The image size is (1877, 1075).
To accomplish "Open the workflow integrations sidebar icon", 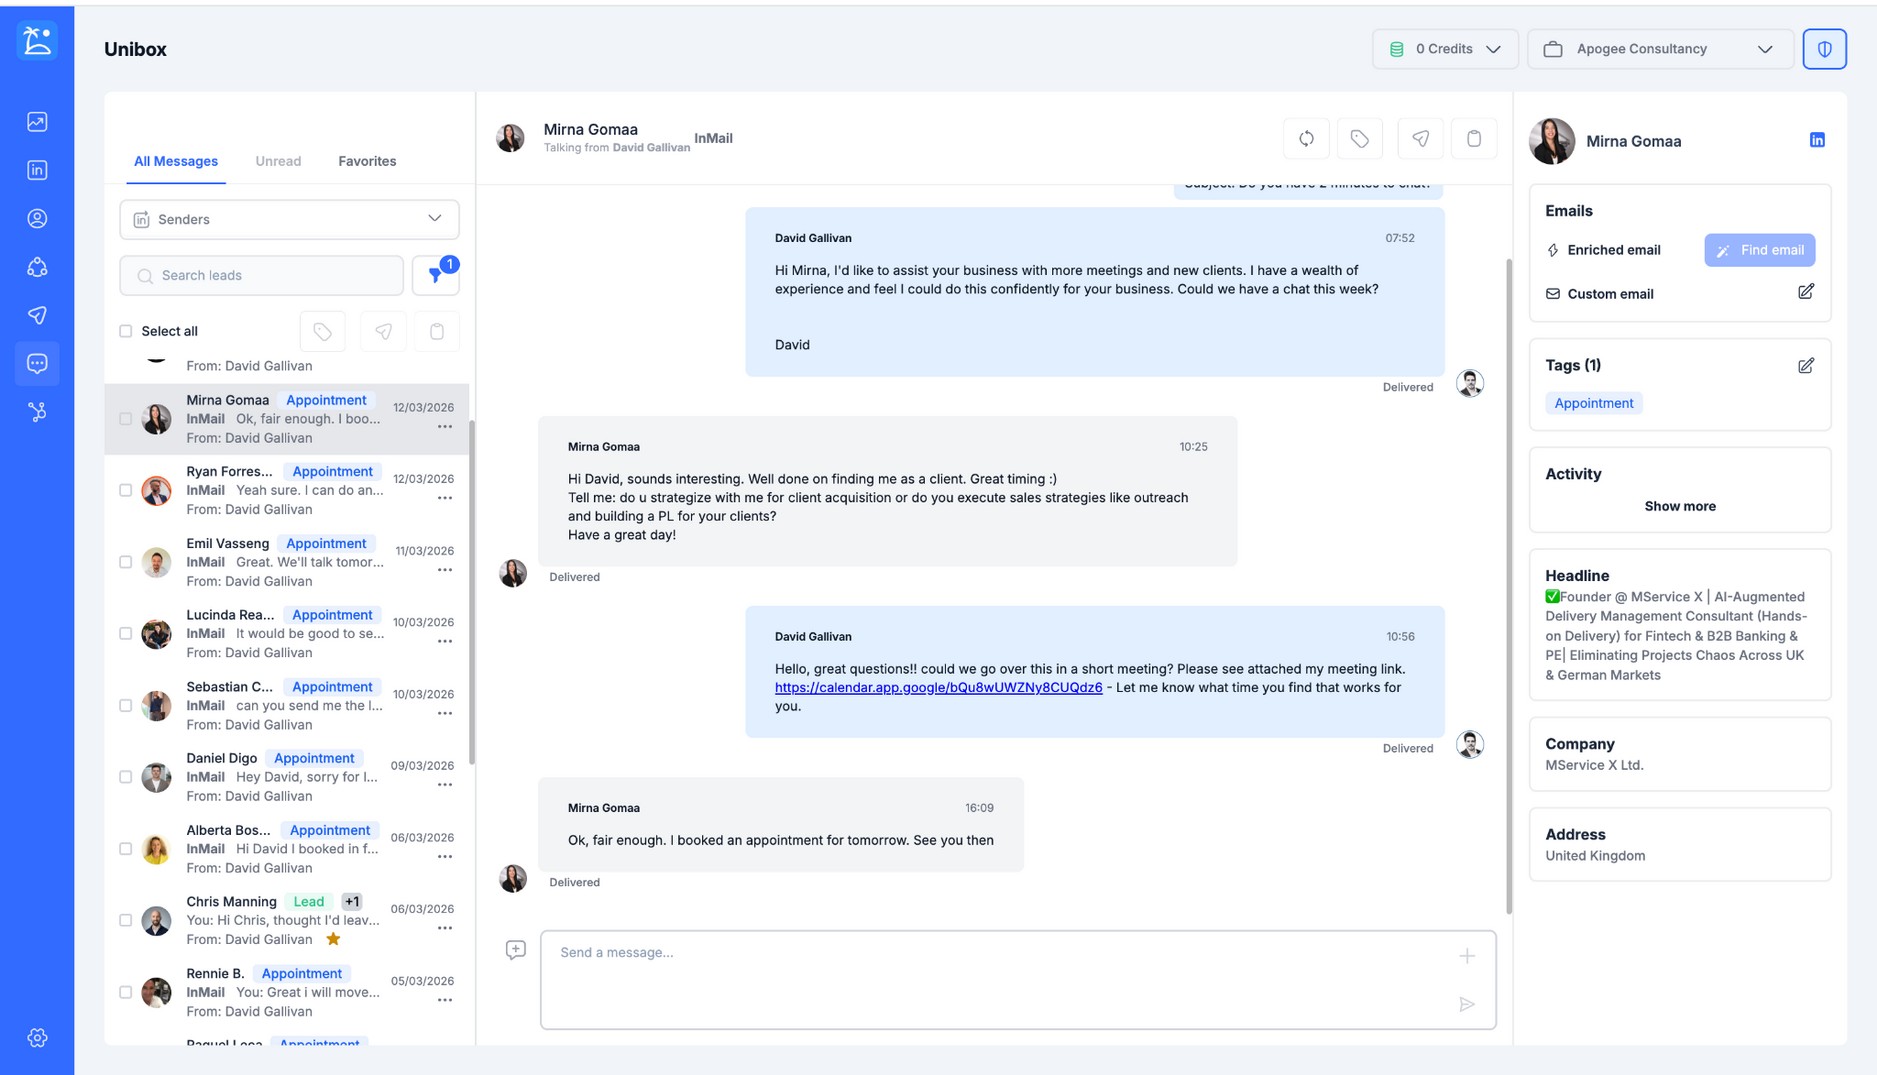I will tap(37, 412).
